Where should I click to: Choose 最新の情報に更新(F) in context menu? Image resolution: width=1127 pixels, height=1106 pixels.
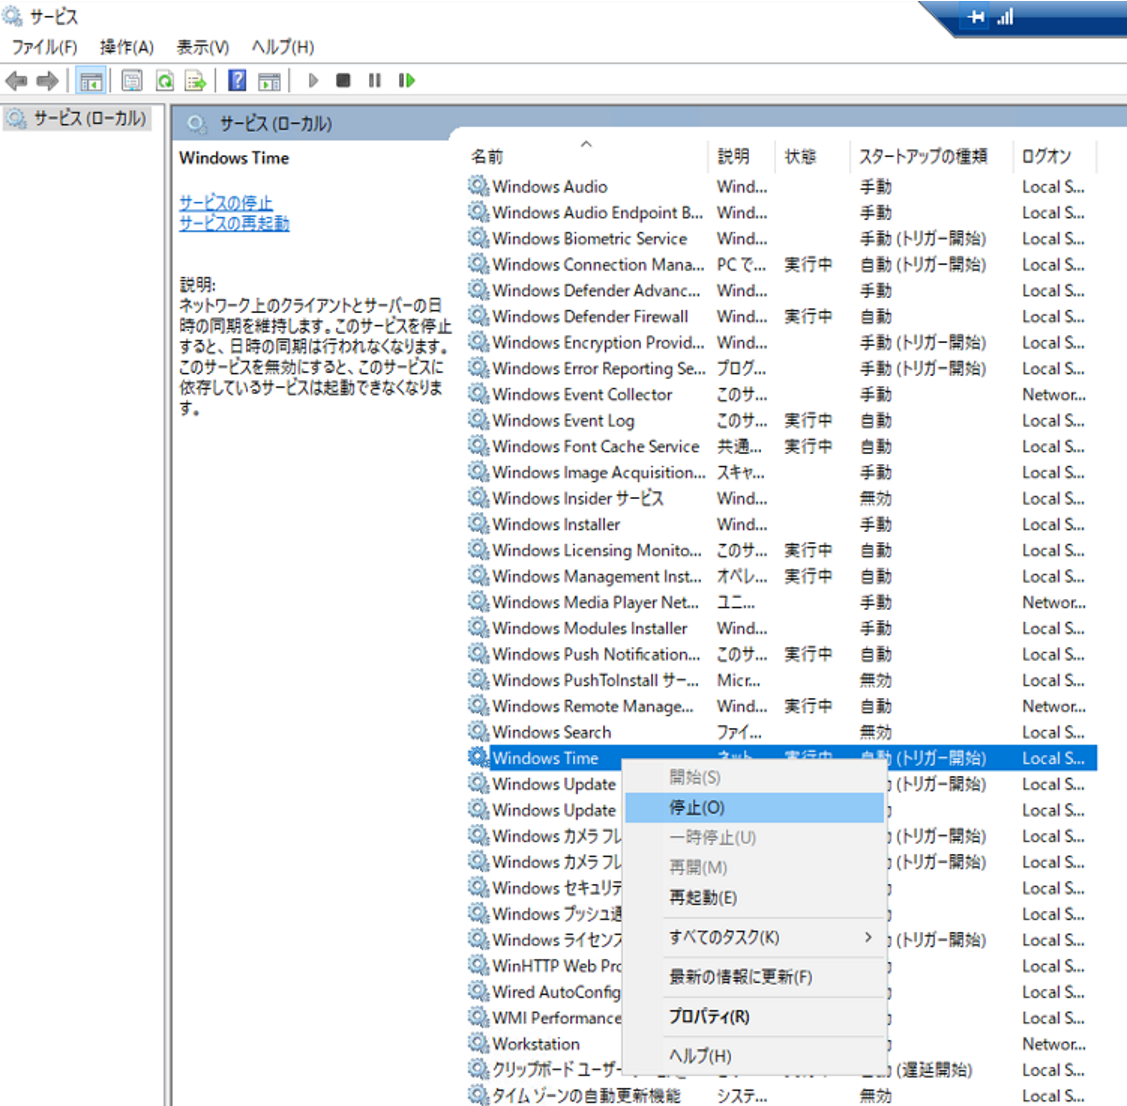click(x=754, y=977)
